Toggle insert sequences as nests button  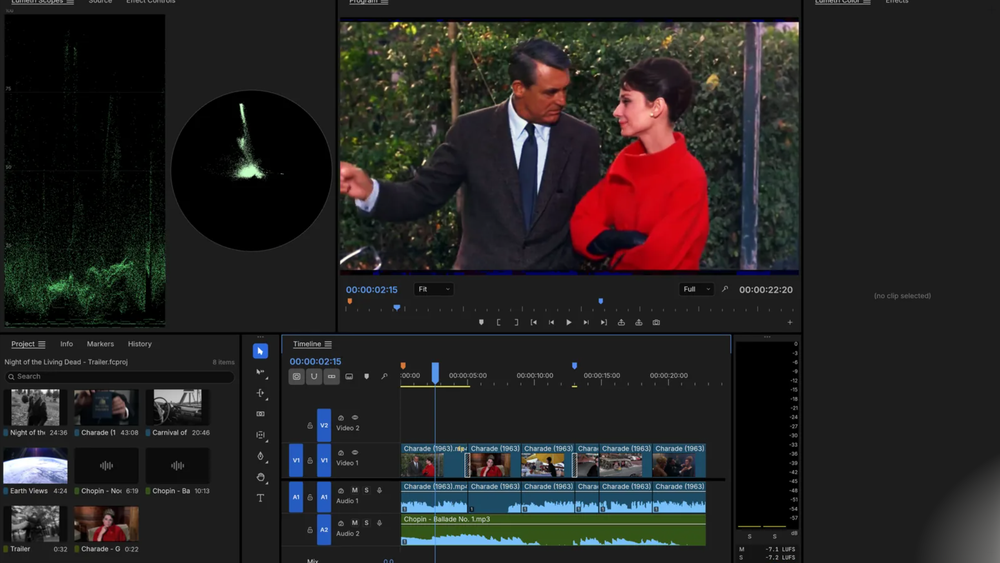(x=297, y=377)
